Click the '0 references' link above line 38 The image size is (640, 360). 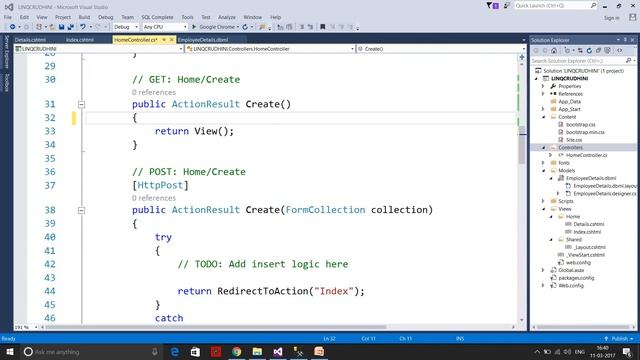click(153, 198)
